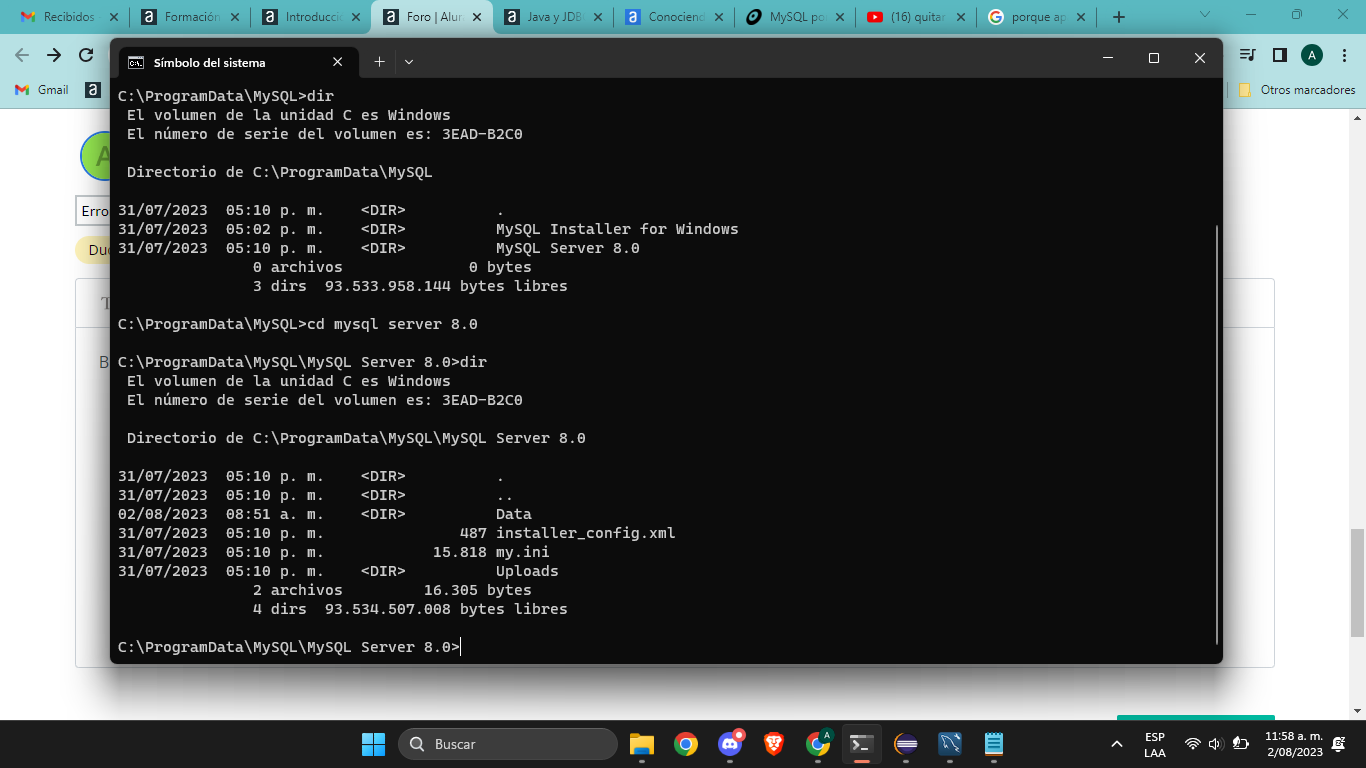Click 'installer_config.xml' in terminal output
The width and height of the screenshot is (1366, 768).
tap(586, 533)
